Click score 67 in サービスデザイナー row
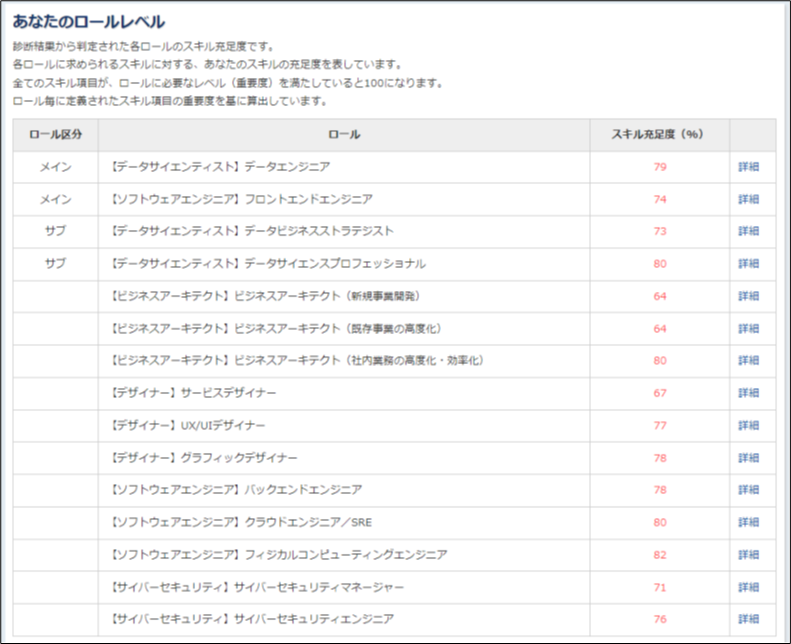This screenshot has height=644, width=791. click(x=660, y=393)
